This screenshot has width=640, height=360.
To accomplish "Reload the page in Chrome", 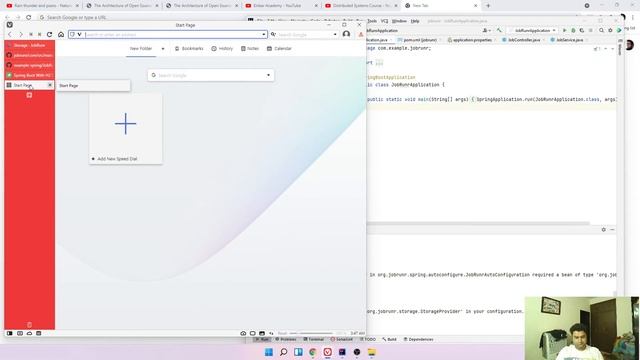I will 29,18.
